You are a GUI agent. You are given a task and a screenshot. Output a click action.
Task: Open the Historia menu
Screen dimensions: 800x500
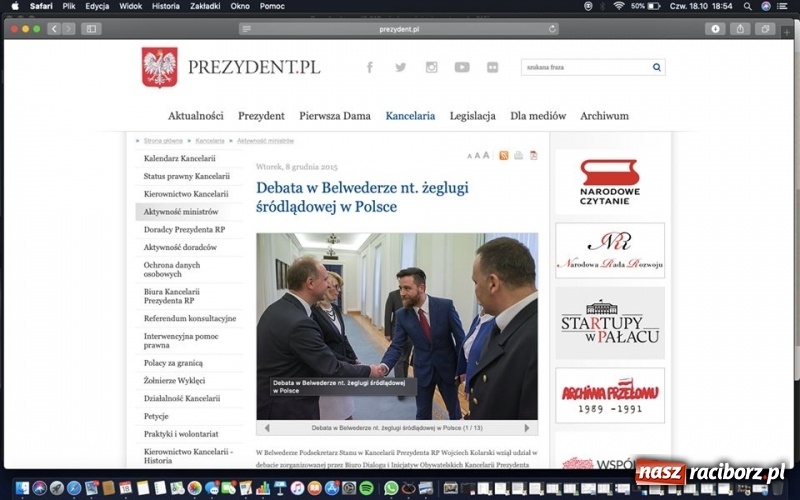coord(165,6)
